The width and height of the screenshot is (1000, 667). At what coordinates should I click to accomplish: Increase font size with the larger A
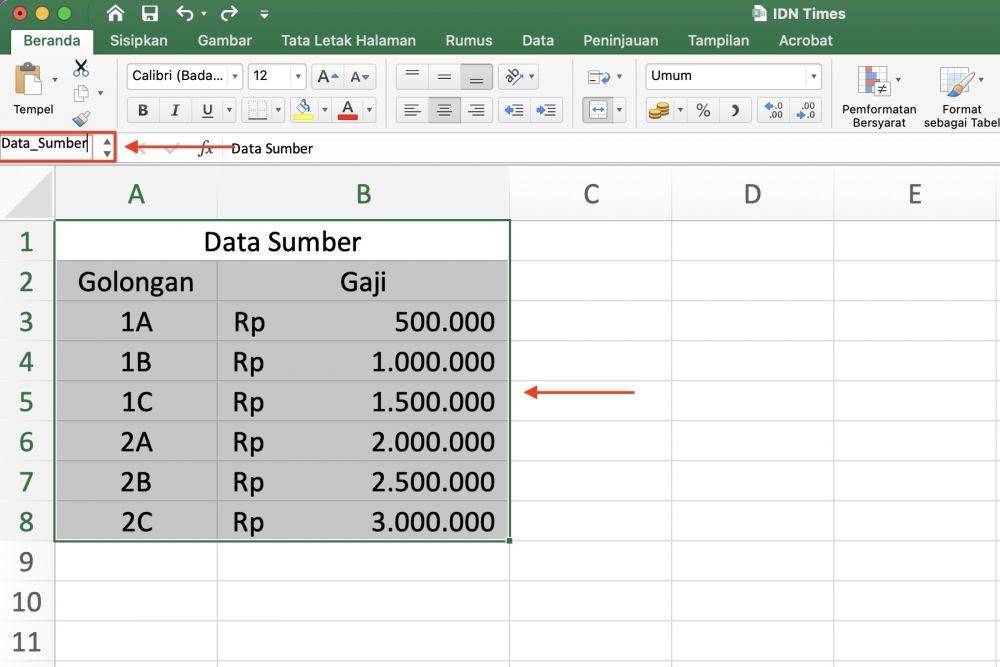[x=327, y=77]
